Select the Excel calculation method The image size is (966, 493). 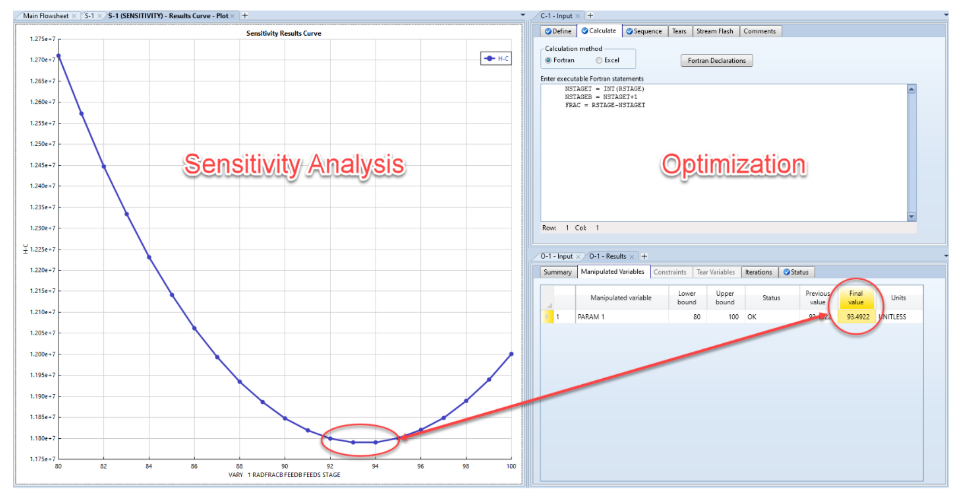point(599,60)
